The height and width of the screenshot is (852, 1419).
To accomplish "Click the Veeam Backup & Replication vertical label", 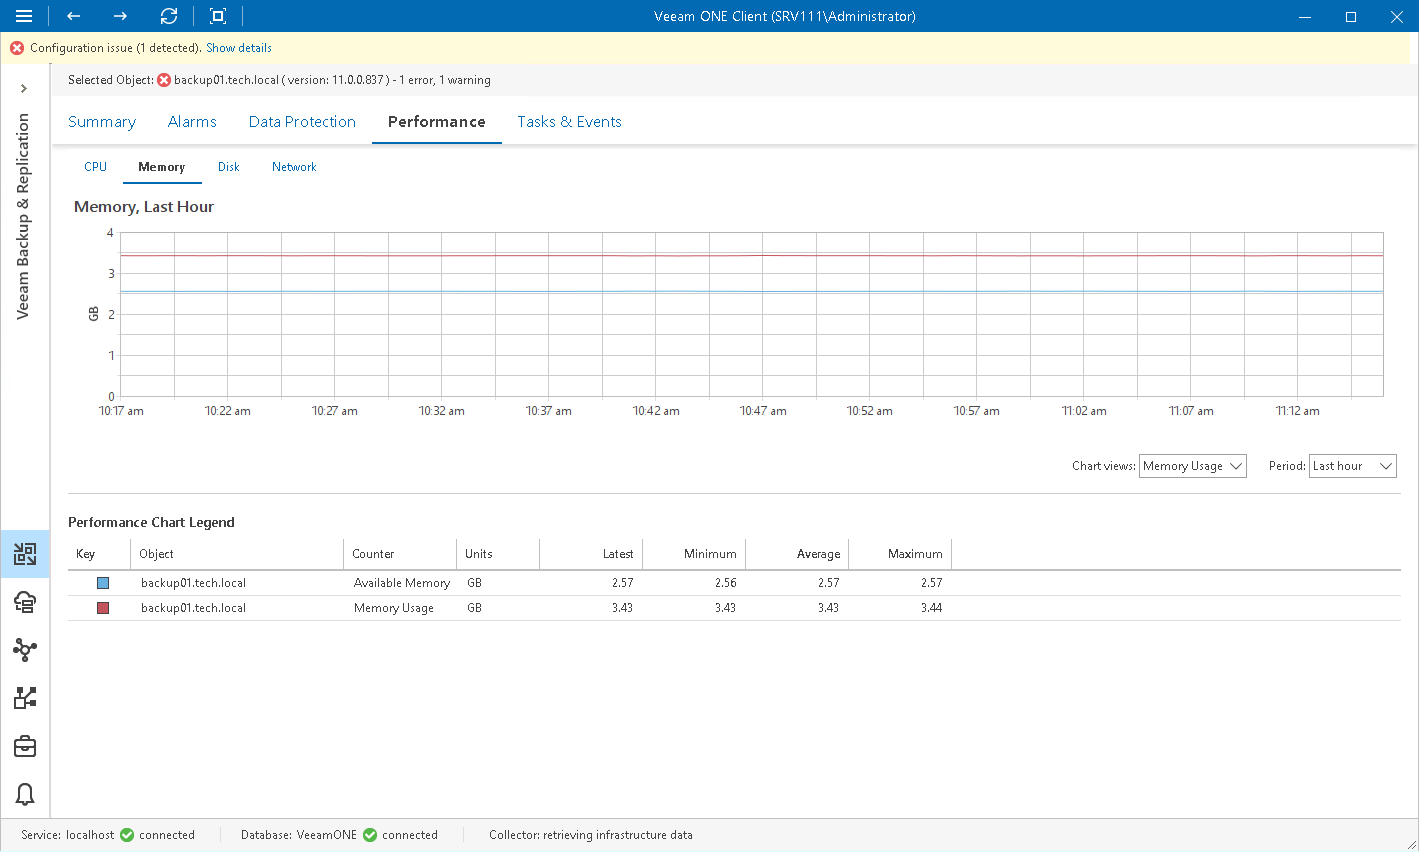I will point(23,216).
